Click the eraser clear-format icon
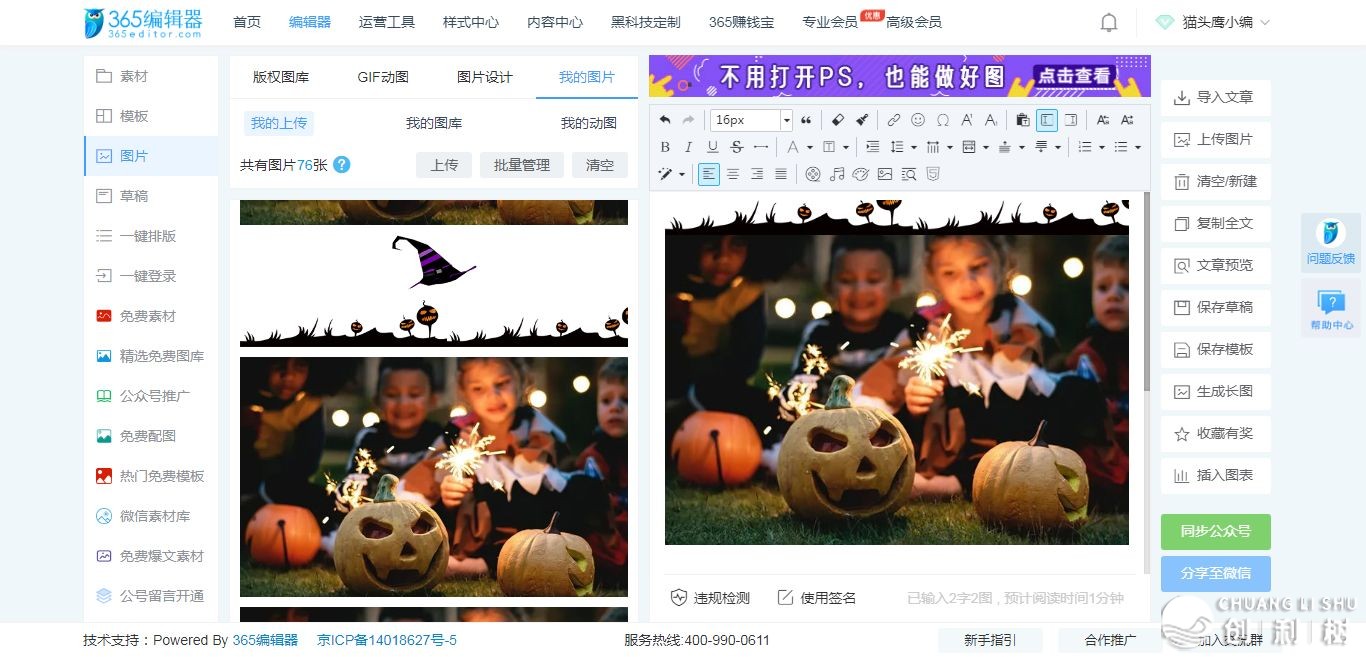Image resolution: width=1366 pixels, height=657 pixels. [x=838, y=120]
